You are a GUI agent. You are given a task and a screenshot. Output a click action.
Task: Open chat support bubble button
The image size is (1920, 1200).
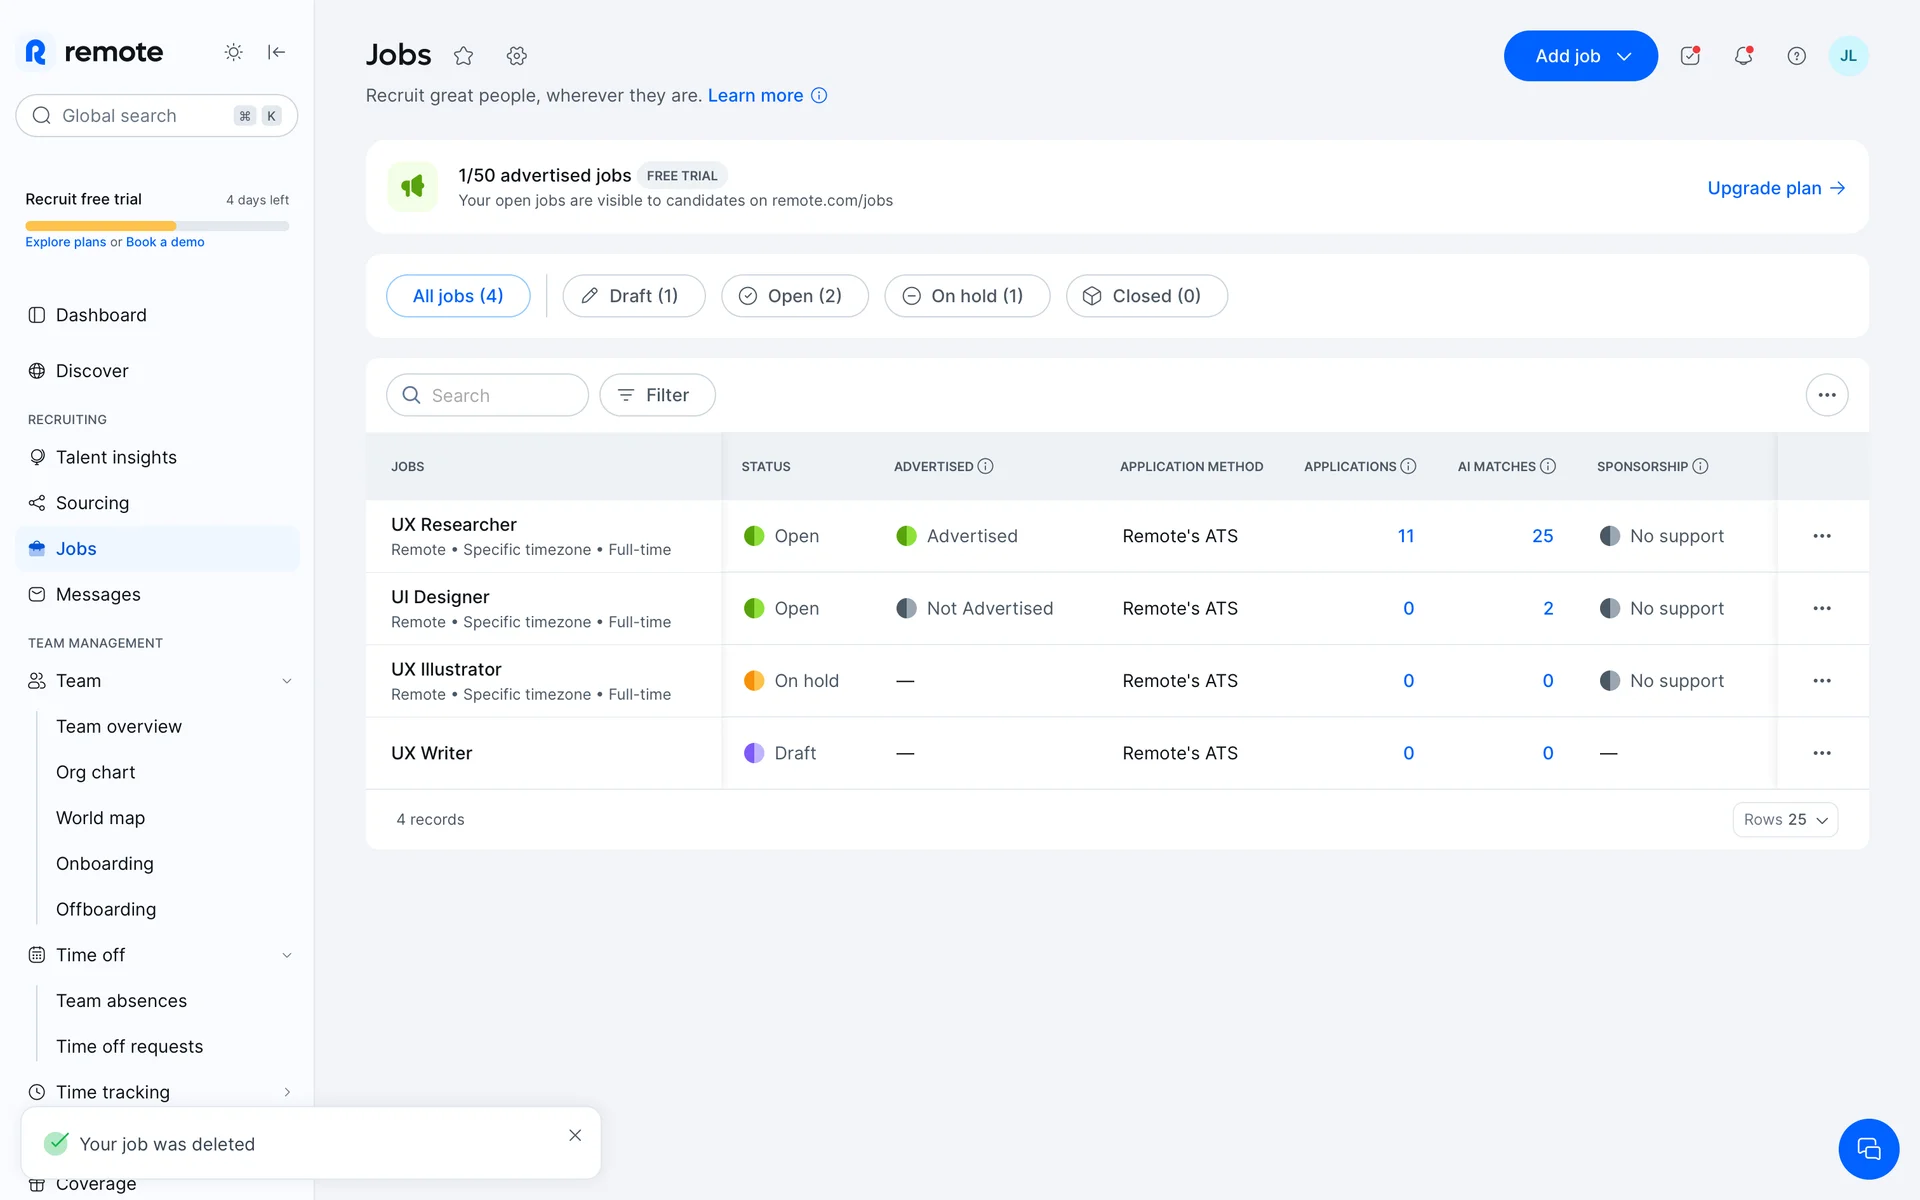point(1868,1149)
